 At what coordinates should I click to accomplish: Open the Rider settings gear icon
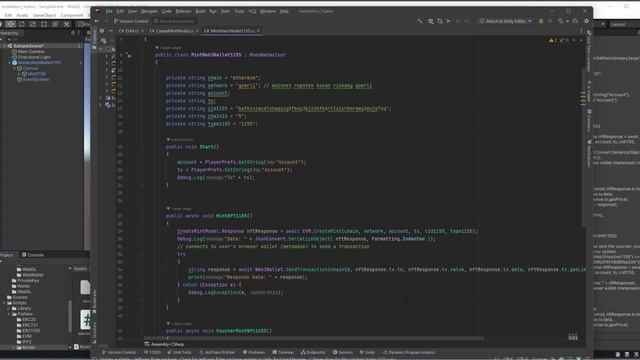tap(587, 21)
